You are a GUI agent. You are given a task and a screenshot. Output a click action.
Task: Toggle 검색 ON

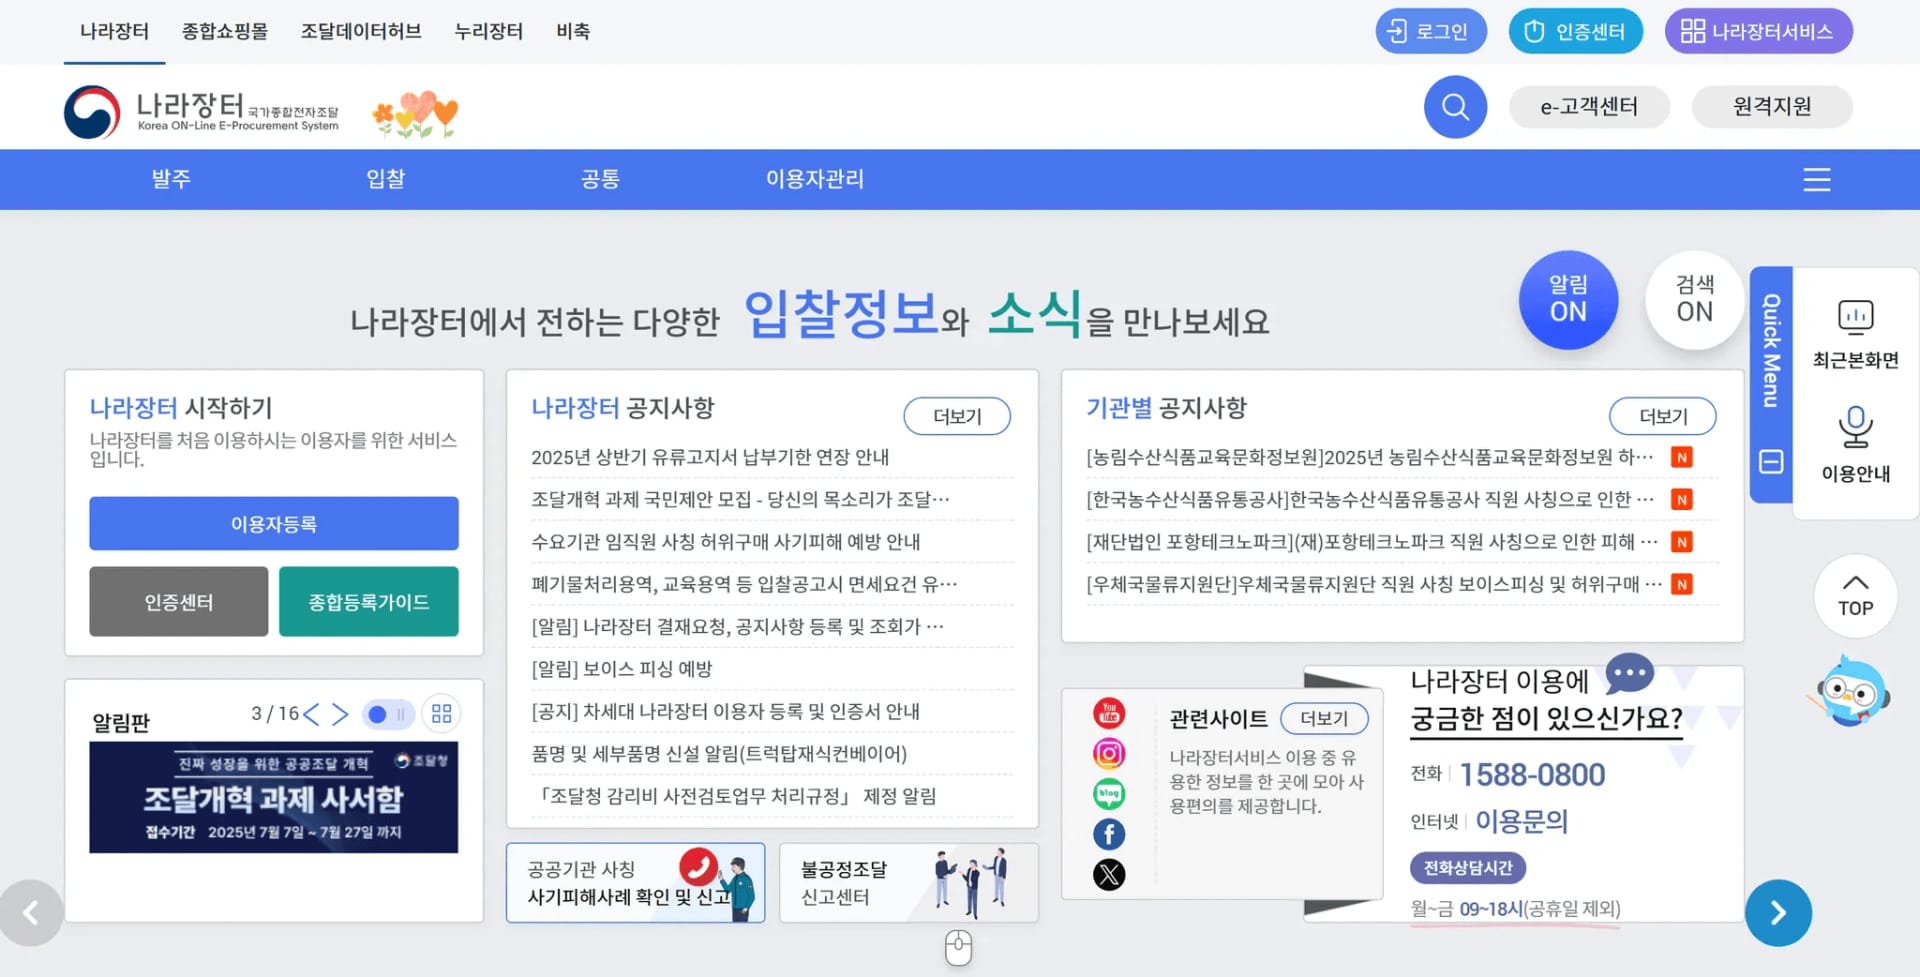coord(1694,299)
